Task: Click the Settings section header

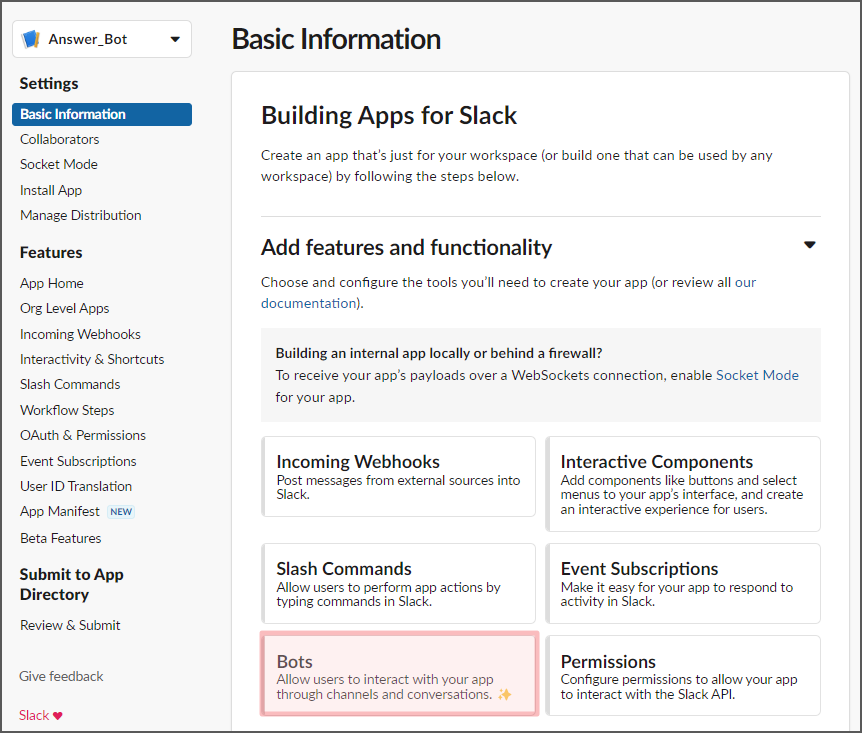Action: 49,84
